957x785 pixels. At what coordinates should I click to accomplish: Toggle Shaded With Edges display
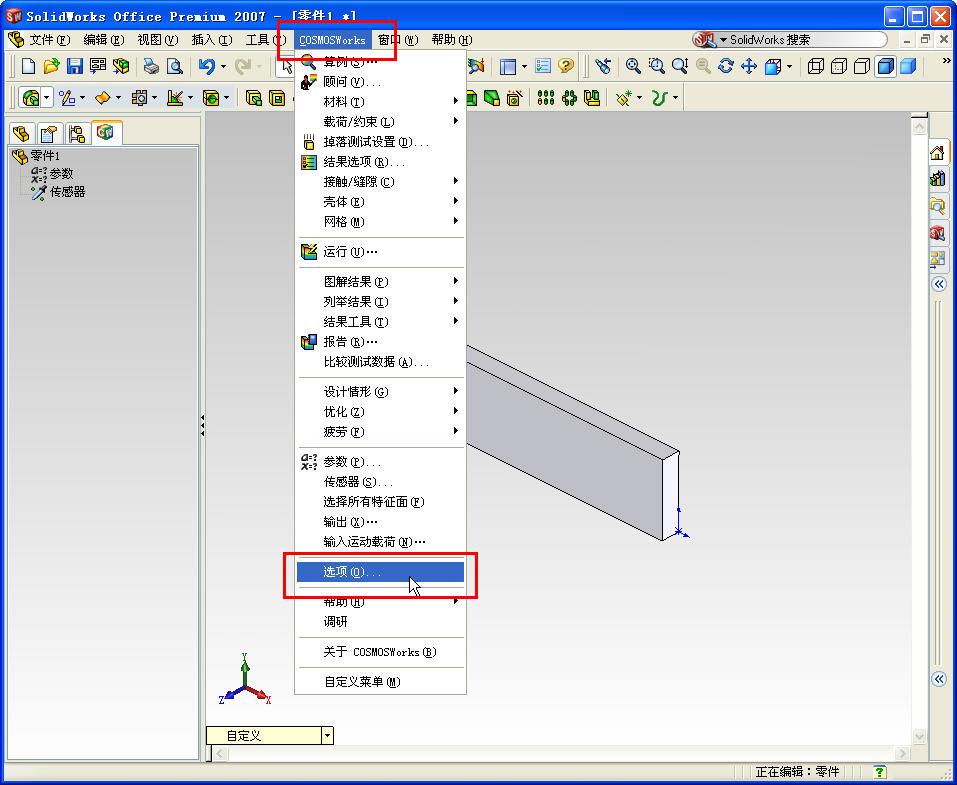[x=885, y=66]
